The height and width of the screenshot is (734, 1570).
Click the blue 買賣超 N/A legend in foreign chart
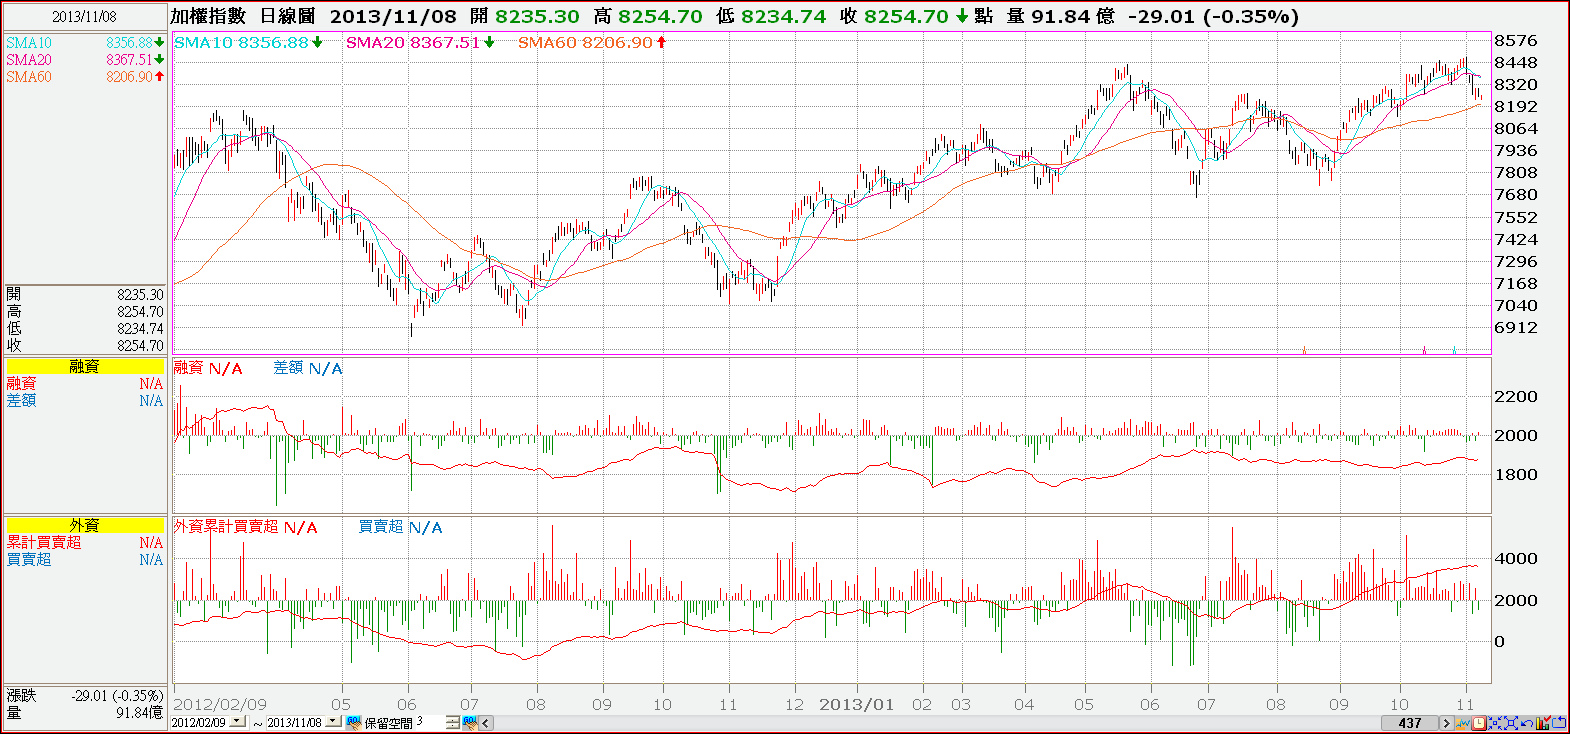pyautogui.click(x=400, y=527)
